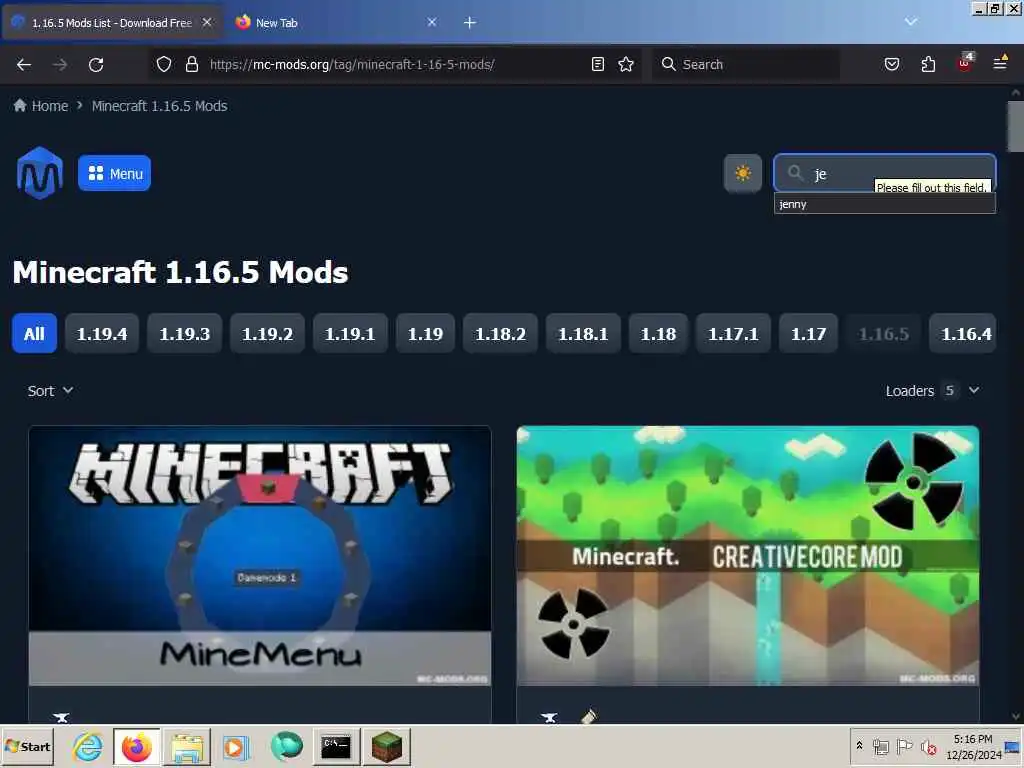Click the muted volume tray icon

pos(928,746)
